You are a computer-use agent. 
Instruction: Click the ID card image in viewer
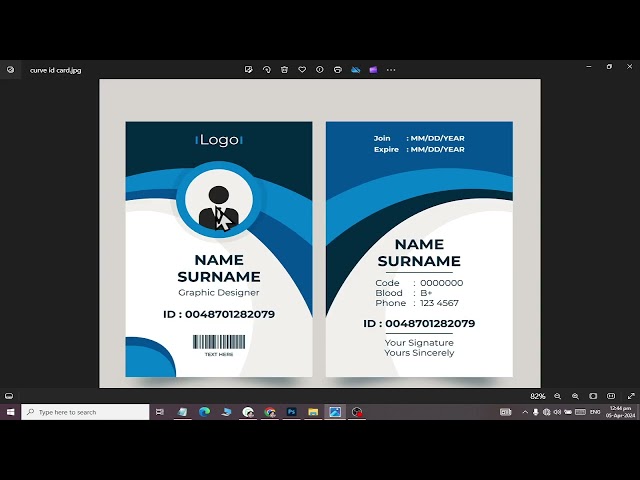click(x=320, y=233)
